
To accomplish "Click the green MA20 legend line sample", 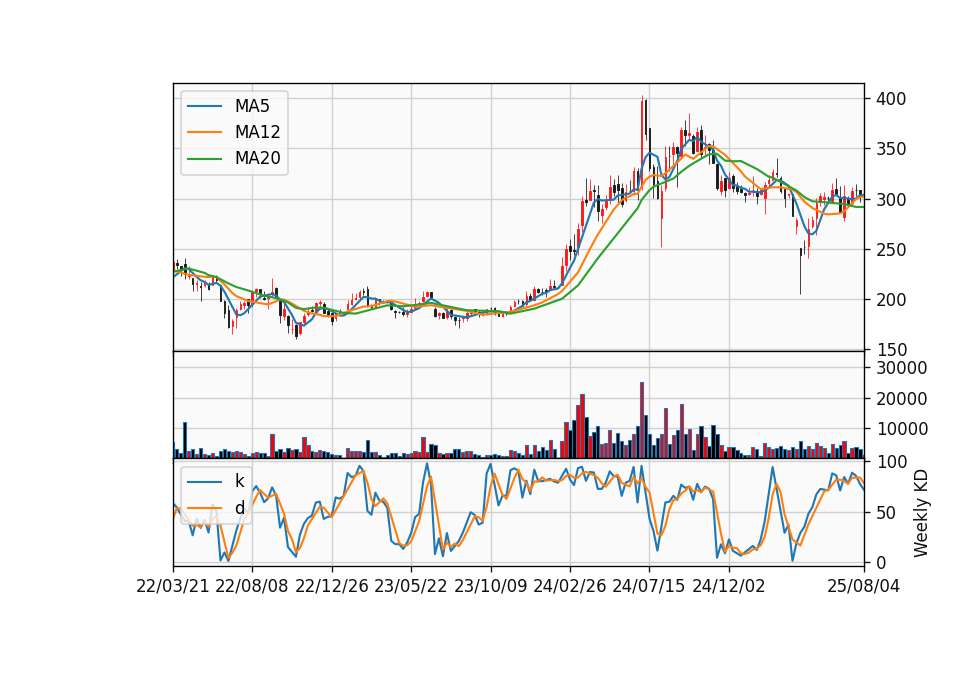I will pos(204,158).
